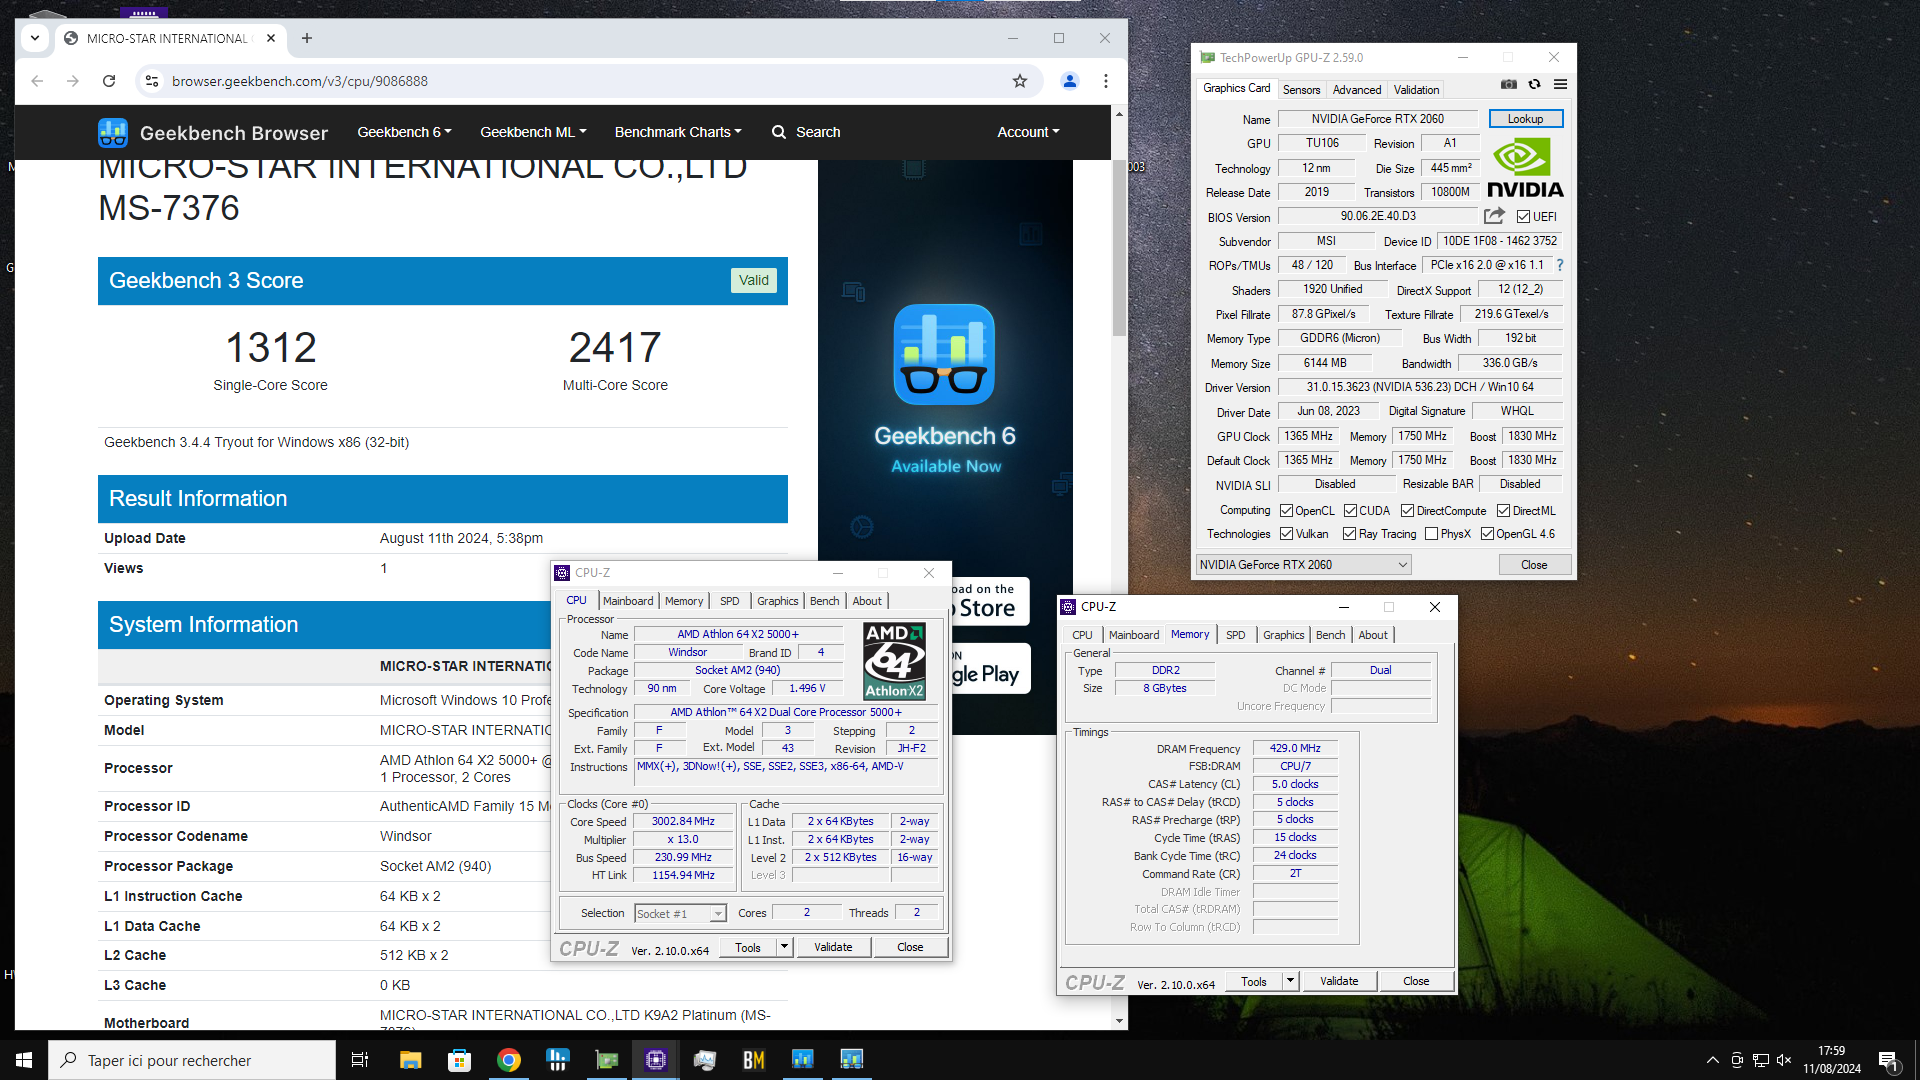Open Mainboard tab in CPU-Z CPU window
The image size is (1920, 1080).
click(628, 601)
